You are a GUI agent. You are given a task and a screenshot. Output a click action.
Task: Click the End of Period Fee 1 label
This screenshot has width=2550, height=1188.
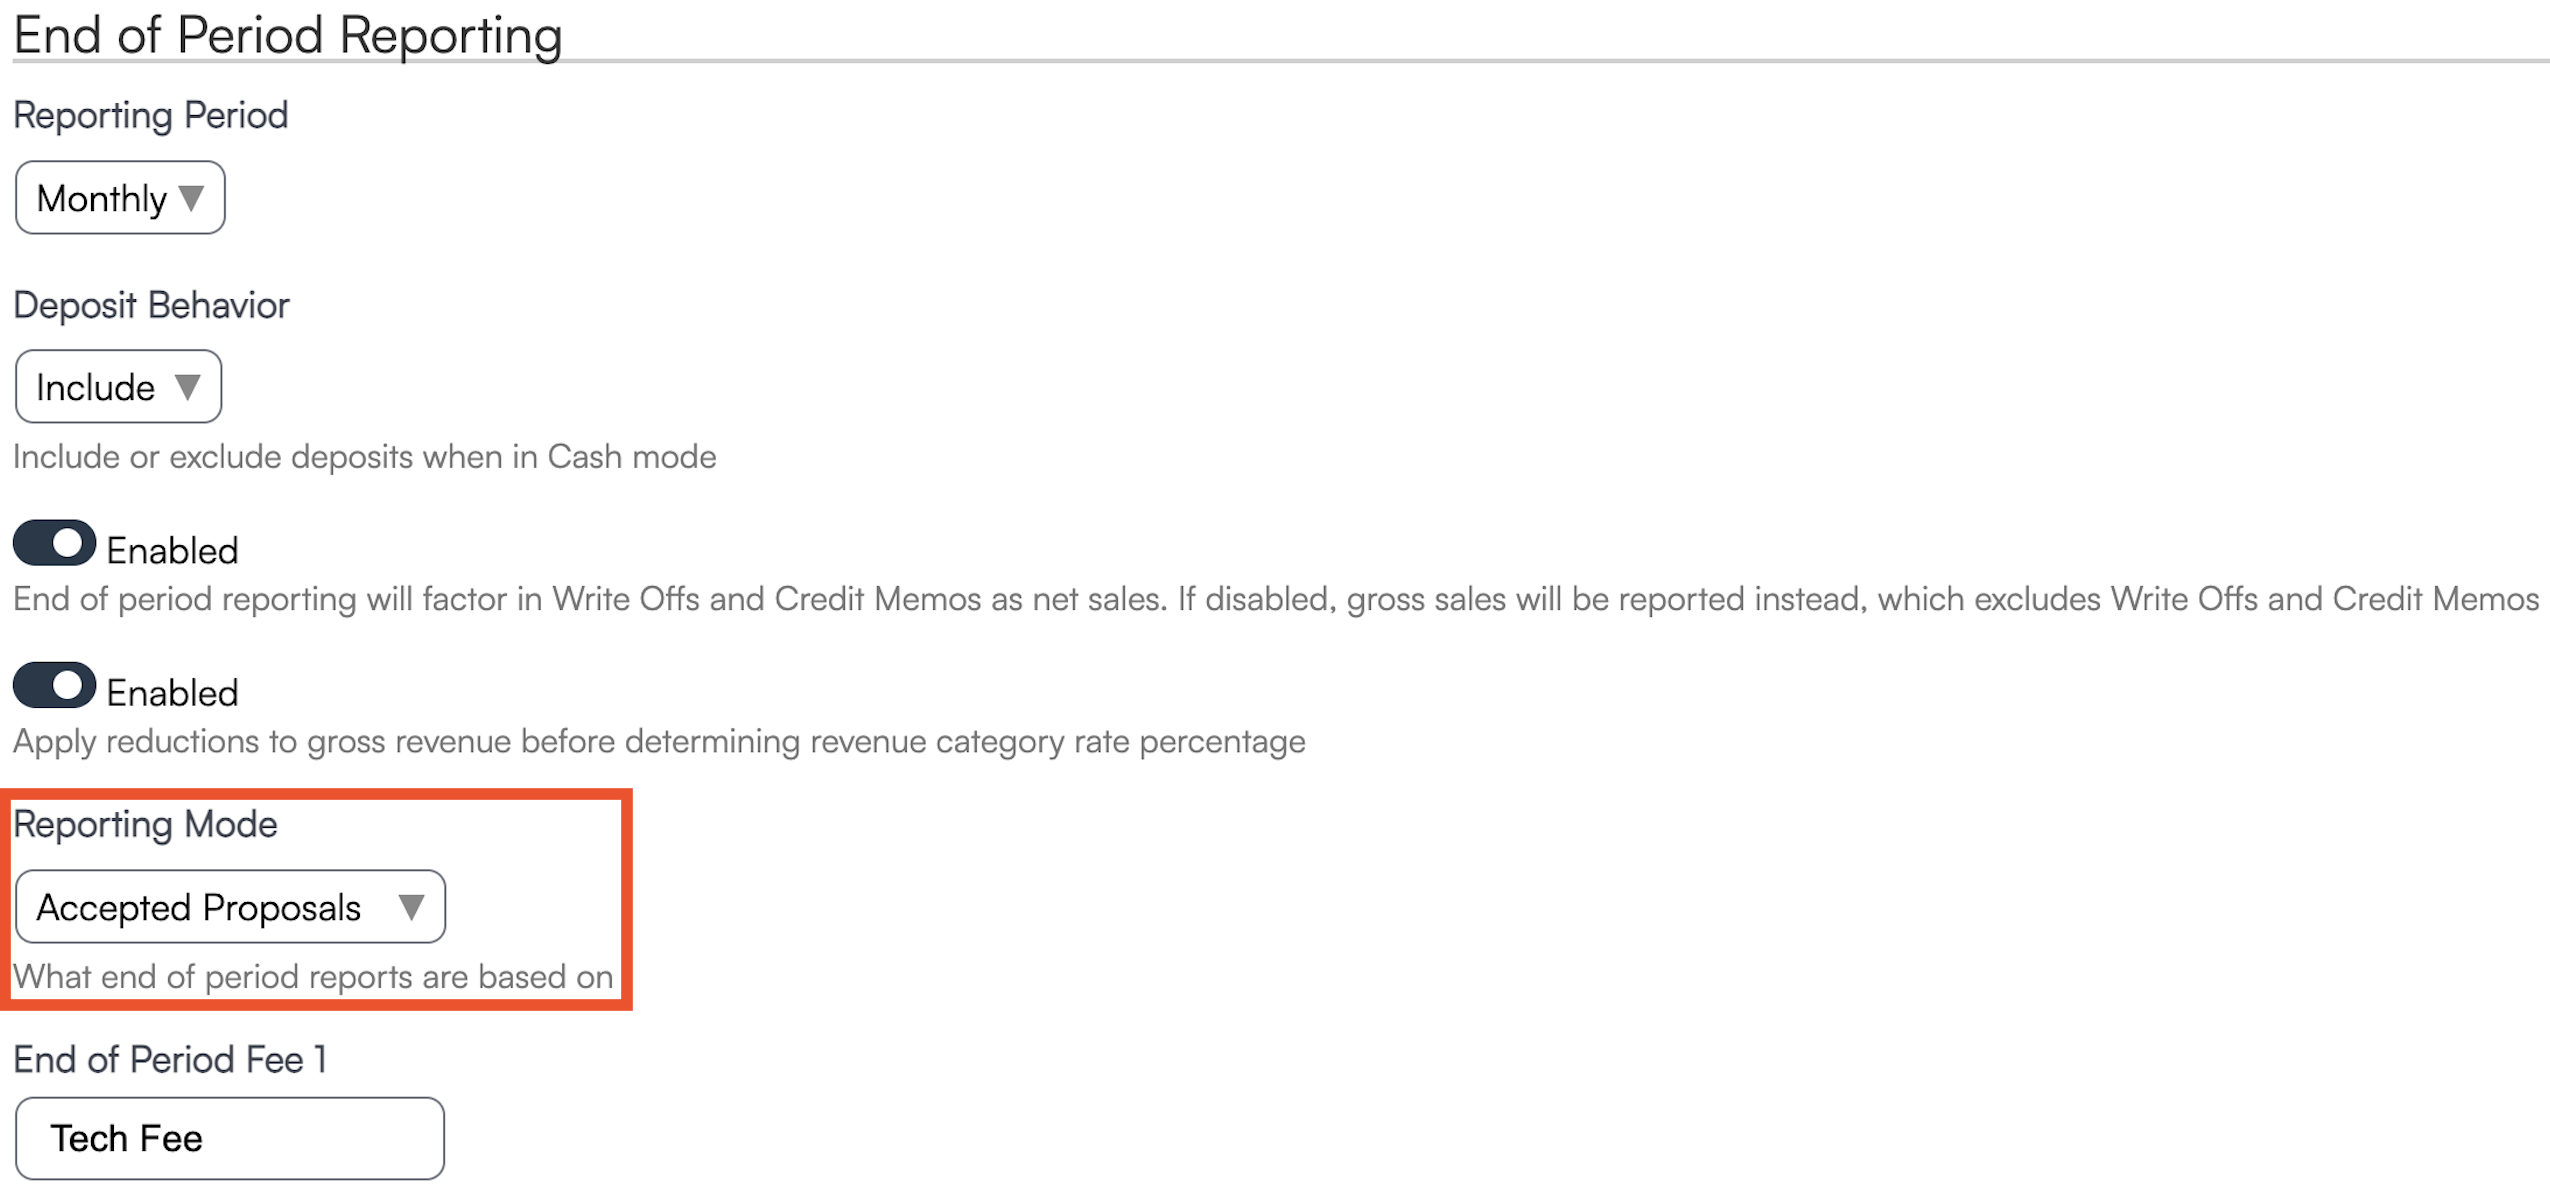click(170, 1059)
